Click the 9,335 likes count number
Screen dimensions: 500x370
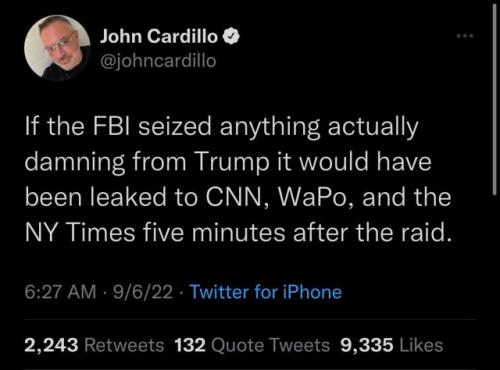367,345
